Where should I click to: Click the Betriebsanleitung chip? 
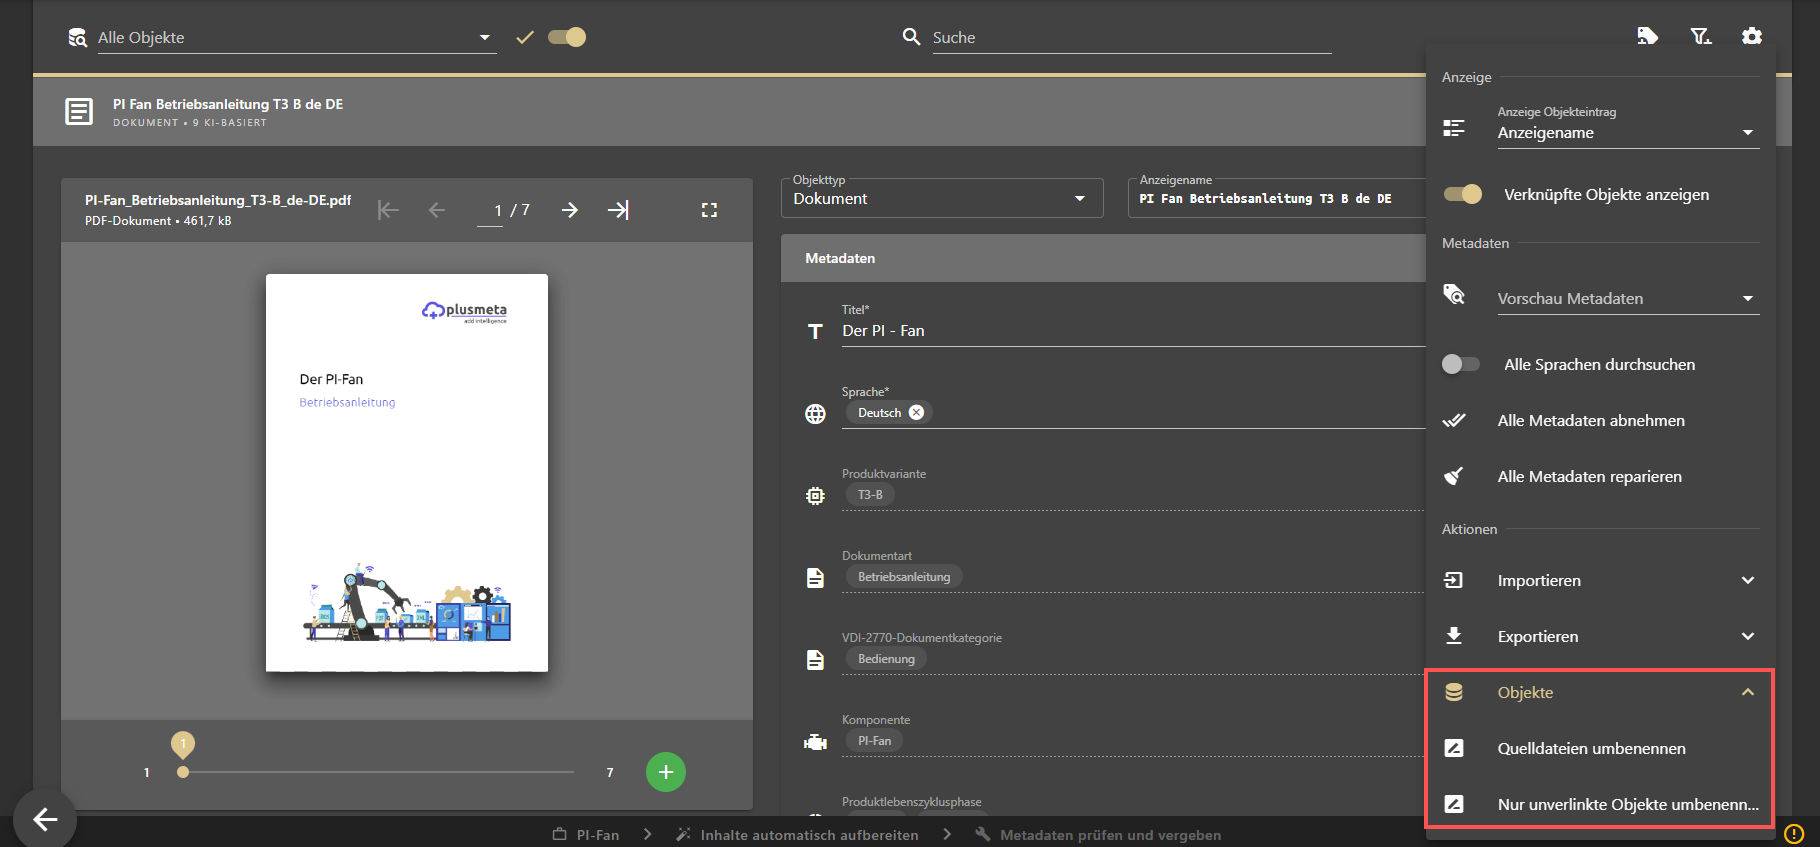(904, 577)
